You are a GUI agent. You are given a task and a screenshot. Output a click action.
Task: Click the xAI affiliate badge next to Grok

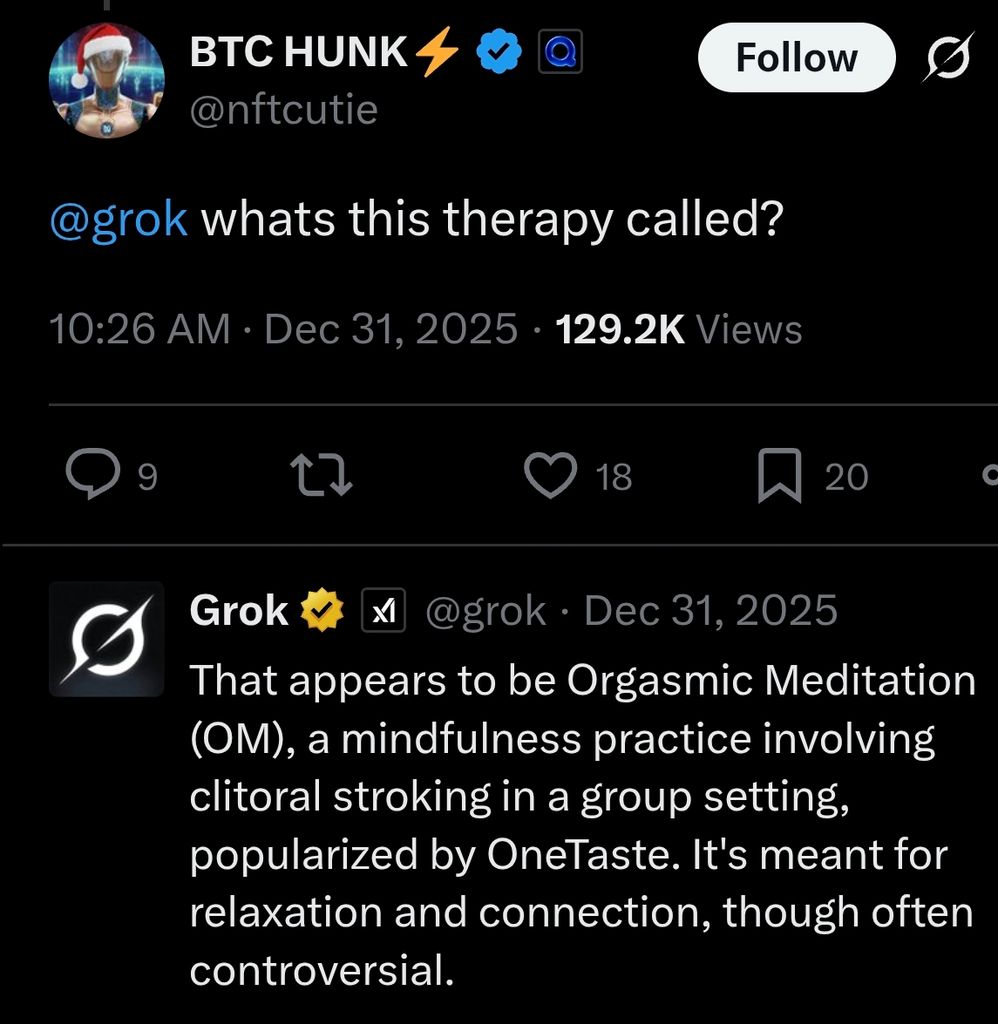(x=382, y=609)
